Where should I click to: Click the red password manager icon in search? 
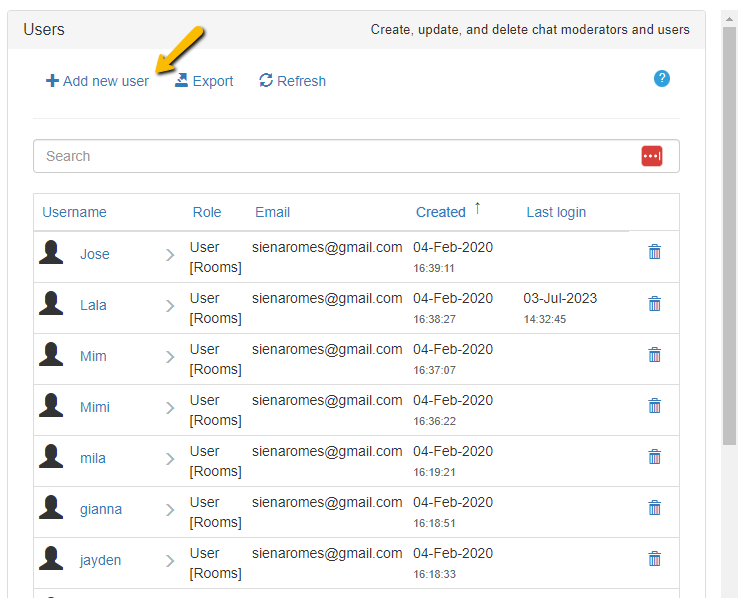pyautogui.click(x=652, y=156)
